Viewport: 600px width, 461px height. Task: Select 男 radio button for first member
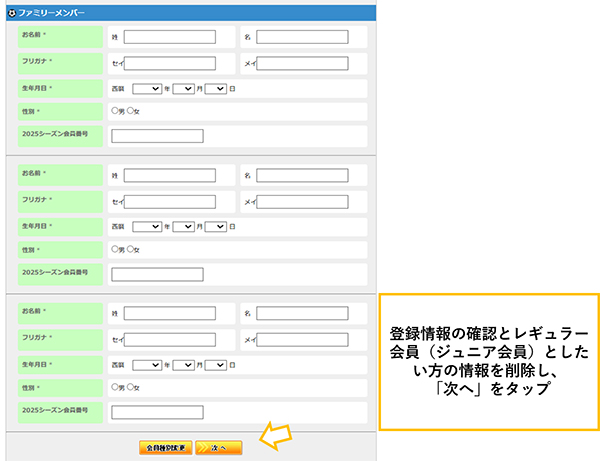tap(115, 110)
